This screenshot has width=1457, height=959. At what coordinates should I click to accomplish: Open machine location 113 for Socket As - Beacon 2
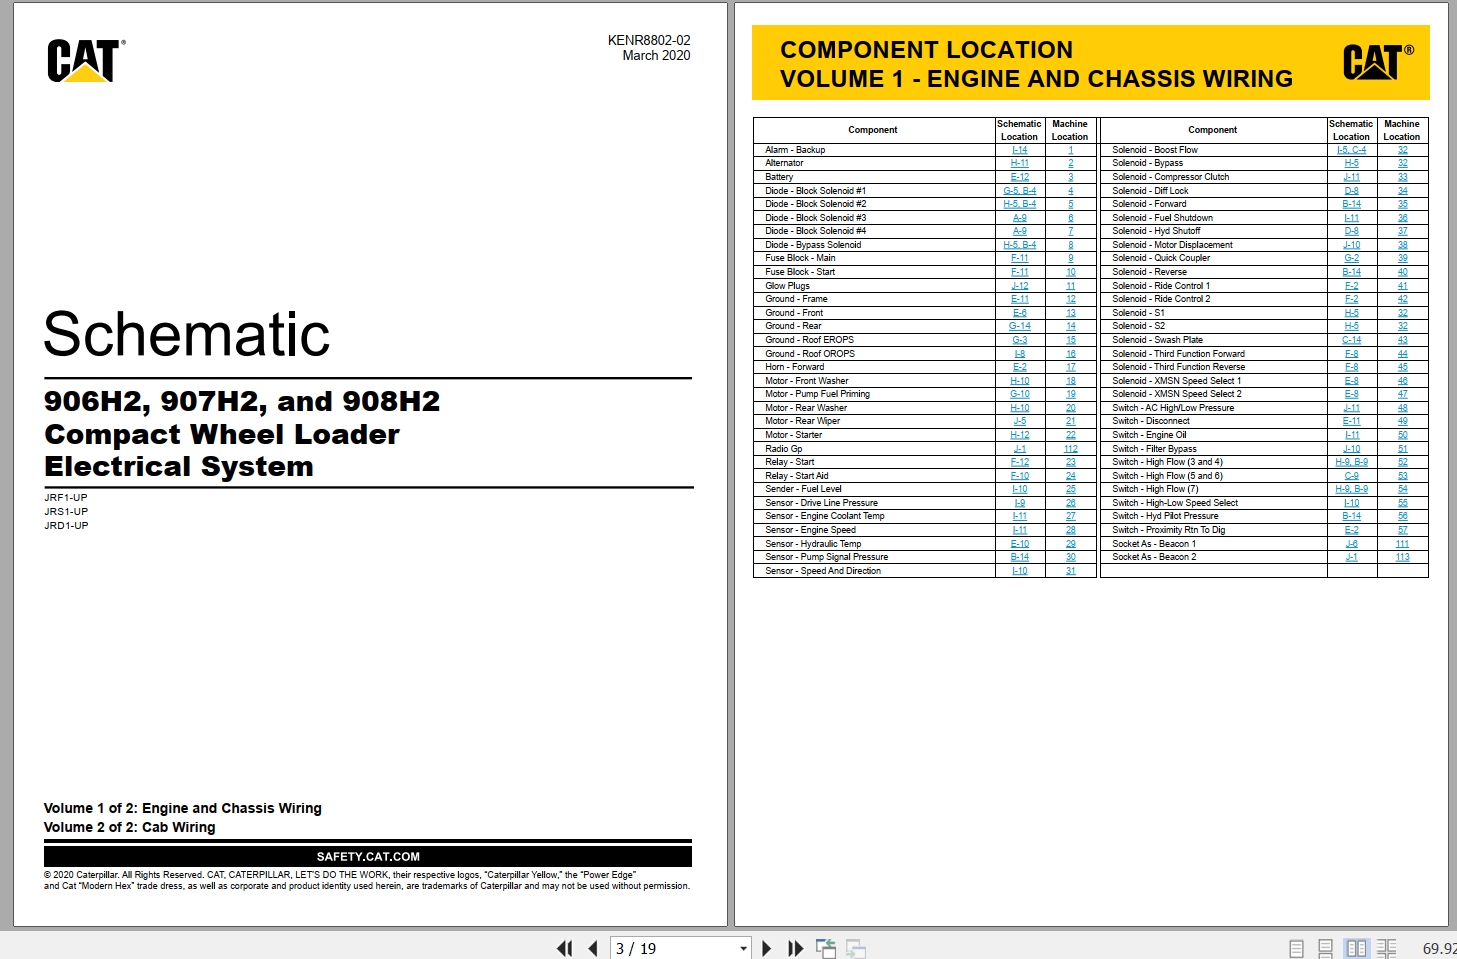click(x=1402, y=557)
